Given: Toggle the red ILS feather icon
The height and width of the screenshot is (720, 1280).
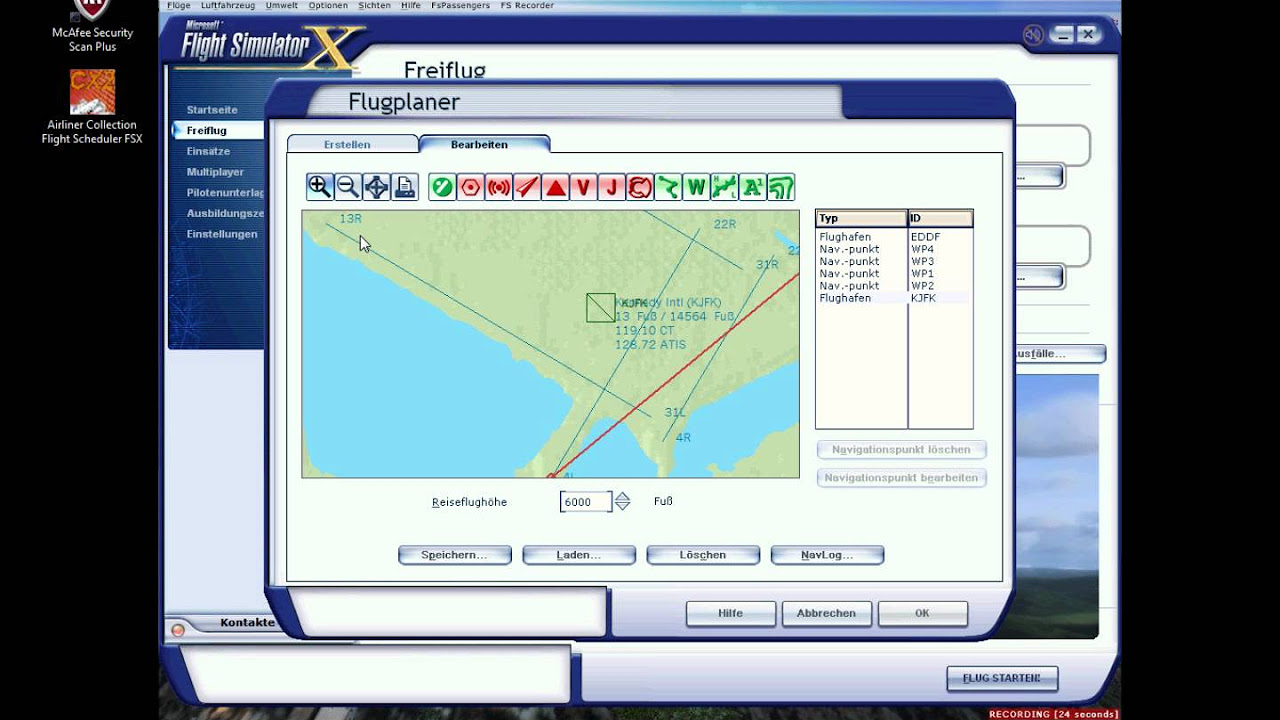Looking at the screenshot, I should pyautogui.click(x=527, y=187).
